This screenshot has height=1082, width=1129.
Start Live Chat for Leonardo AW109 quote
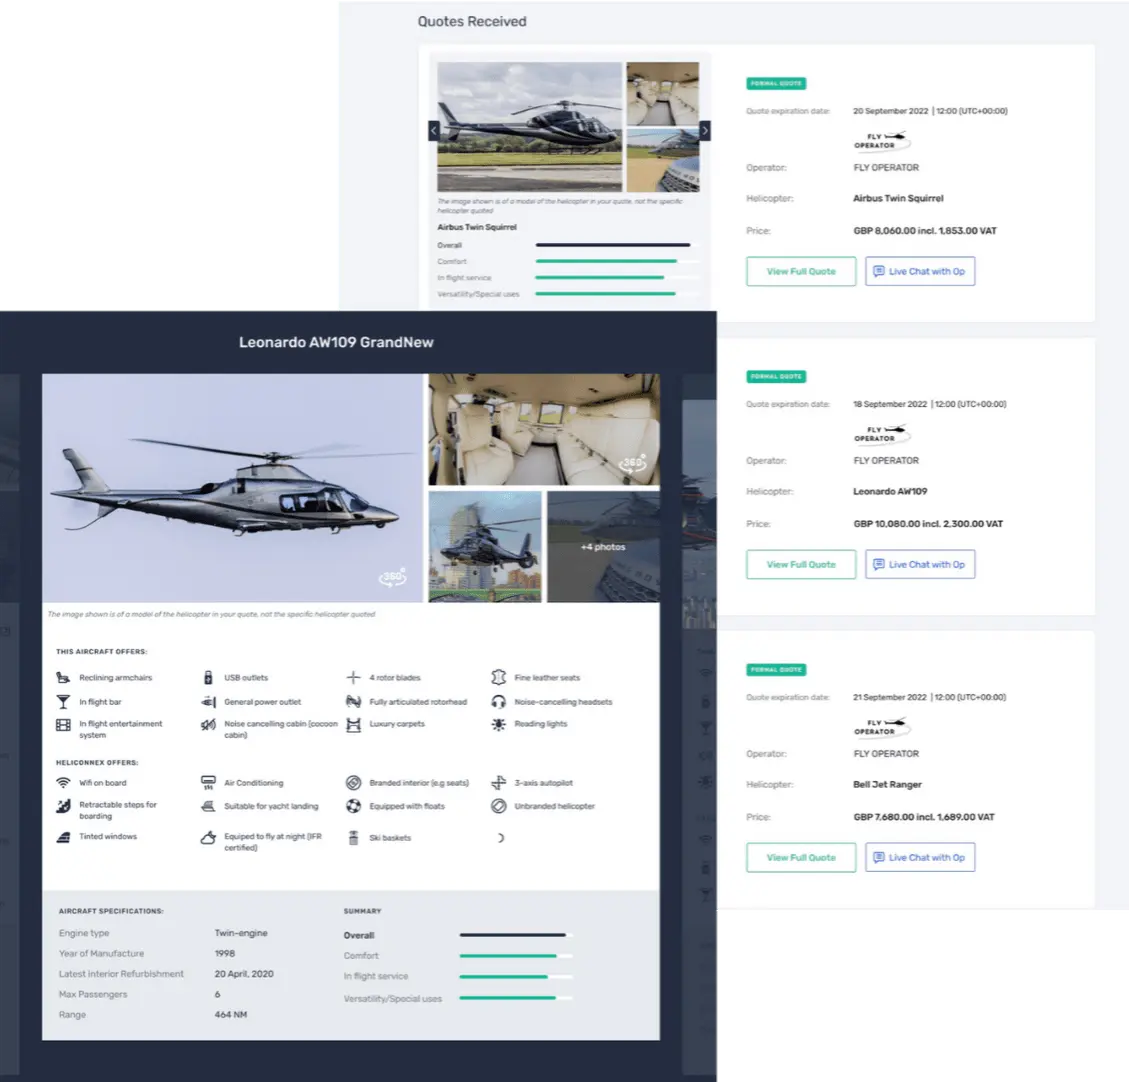click(x=919, y=564)
